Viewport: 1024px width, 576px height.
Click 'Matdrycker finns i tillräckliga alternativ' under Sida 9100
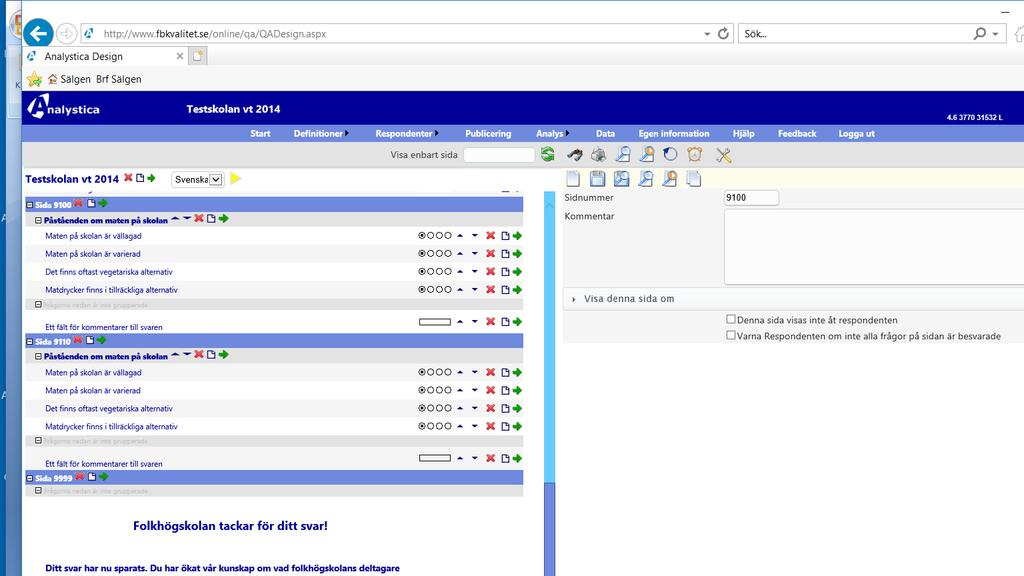[111, 290]
